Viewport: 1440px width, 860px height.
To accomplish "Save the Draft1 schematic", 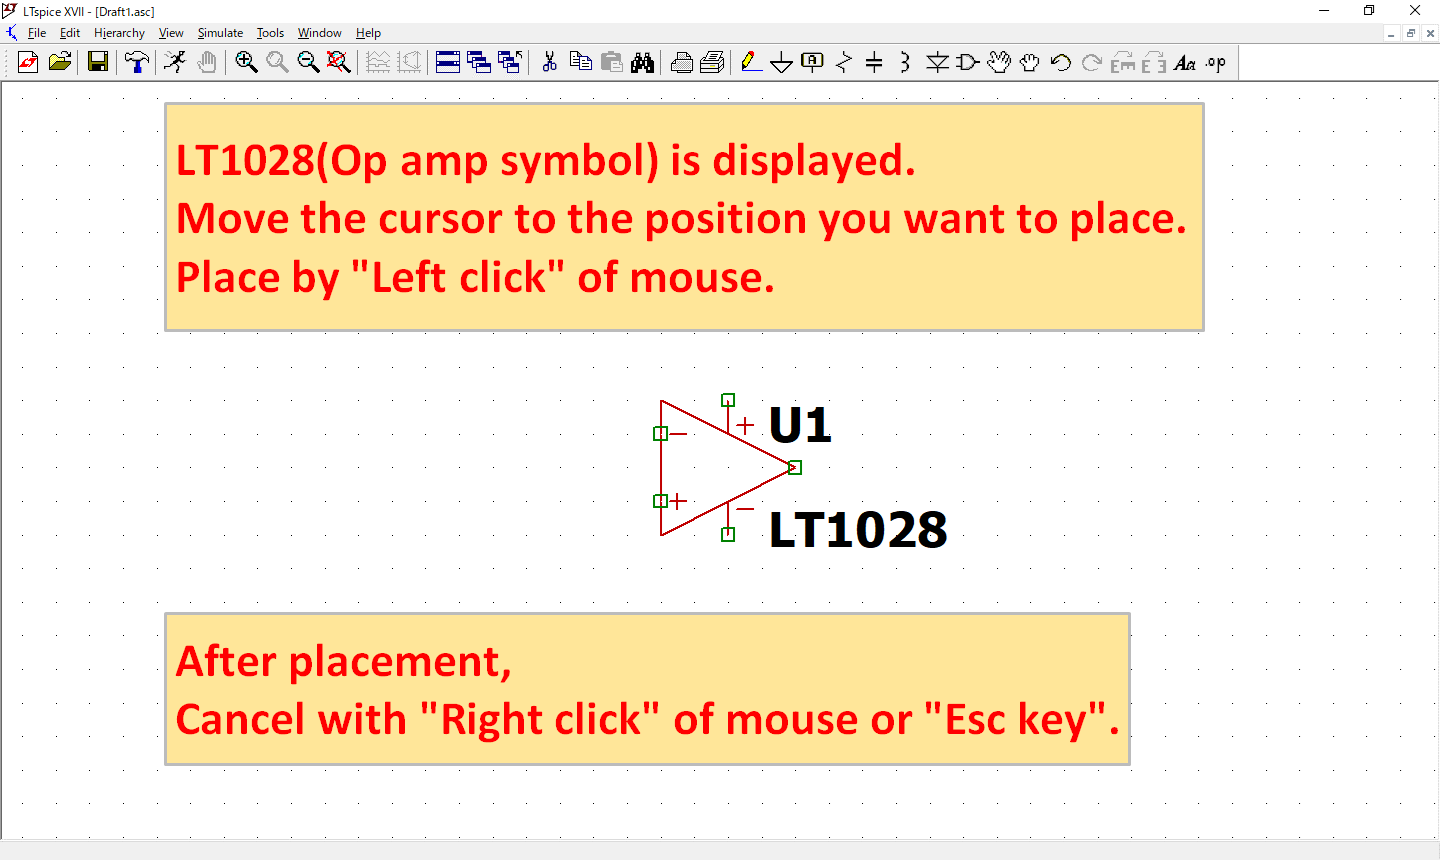I will click(97, 62).
